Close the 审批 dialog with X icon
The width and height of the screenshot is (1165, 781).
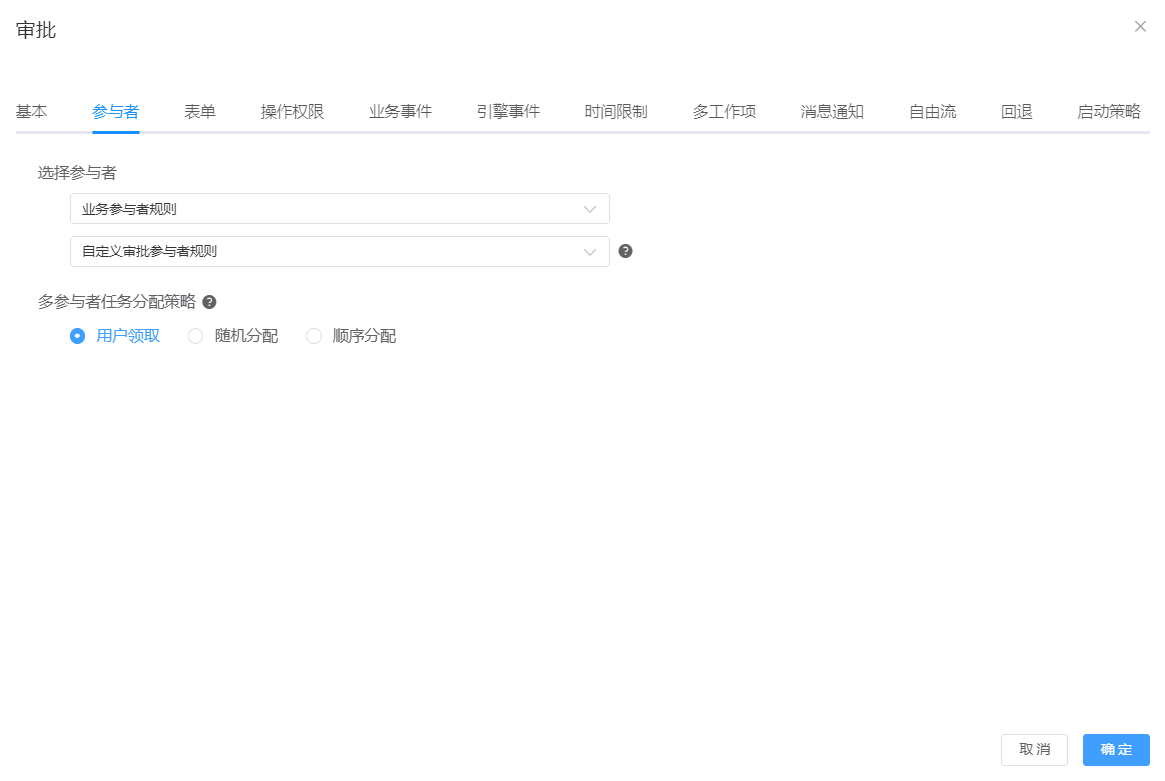(1140, 27)
